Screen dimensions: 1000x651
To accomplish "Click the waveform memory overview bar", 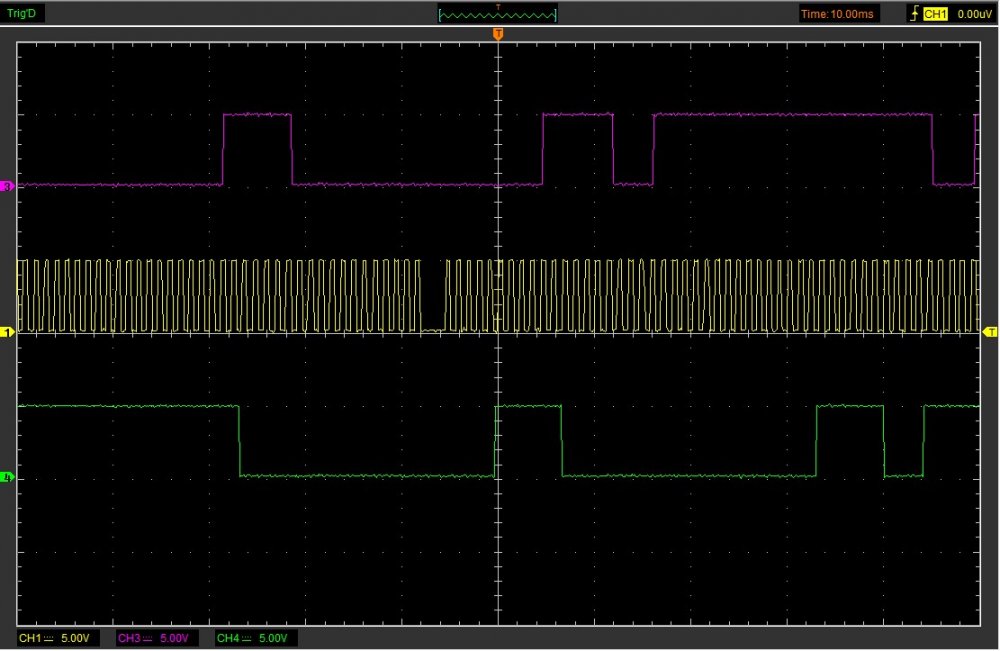I will (x=498, y=14).
